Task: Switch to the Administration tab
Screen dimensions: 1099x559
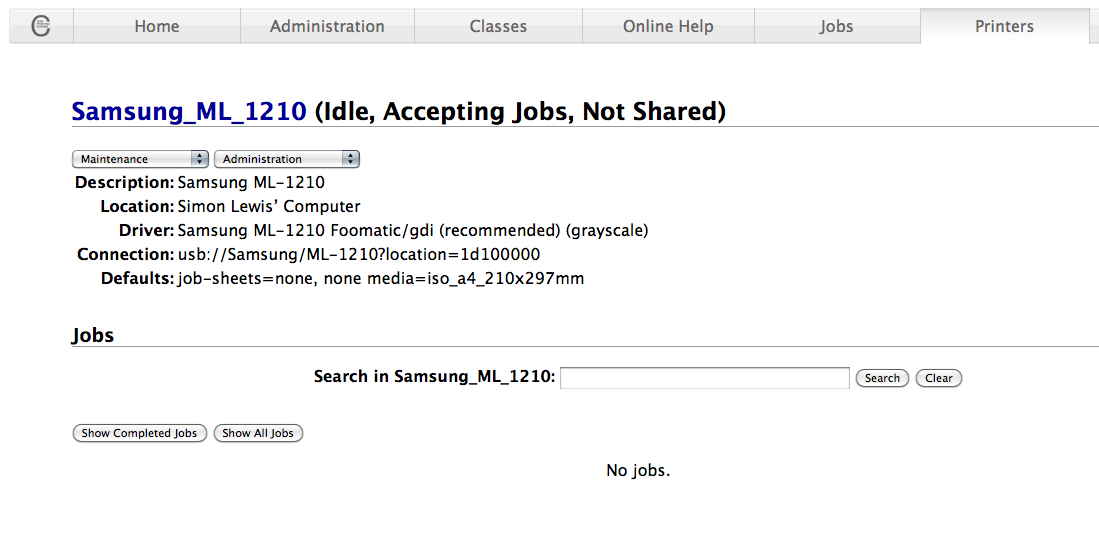Action: click(327, 26)
